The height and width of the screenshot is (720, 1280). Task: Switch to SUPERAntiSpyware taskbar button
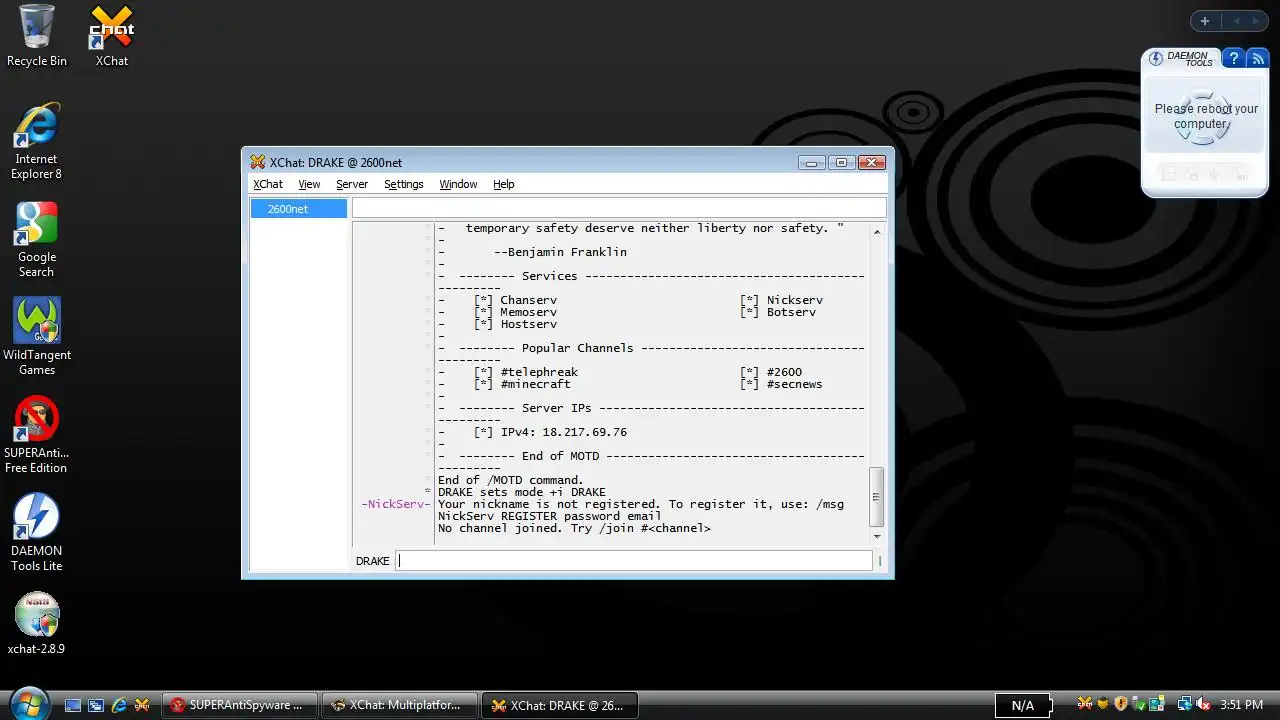click(x=240, y=705)
